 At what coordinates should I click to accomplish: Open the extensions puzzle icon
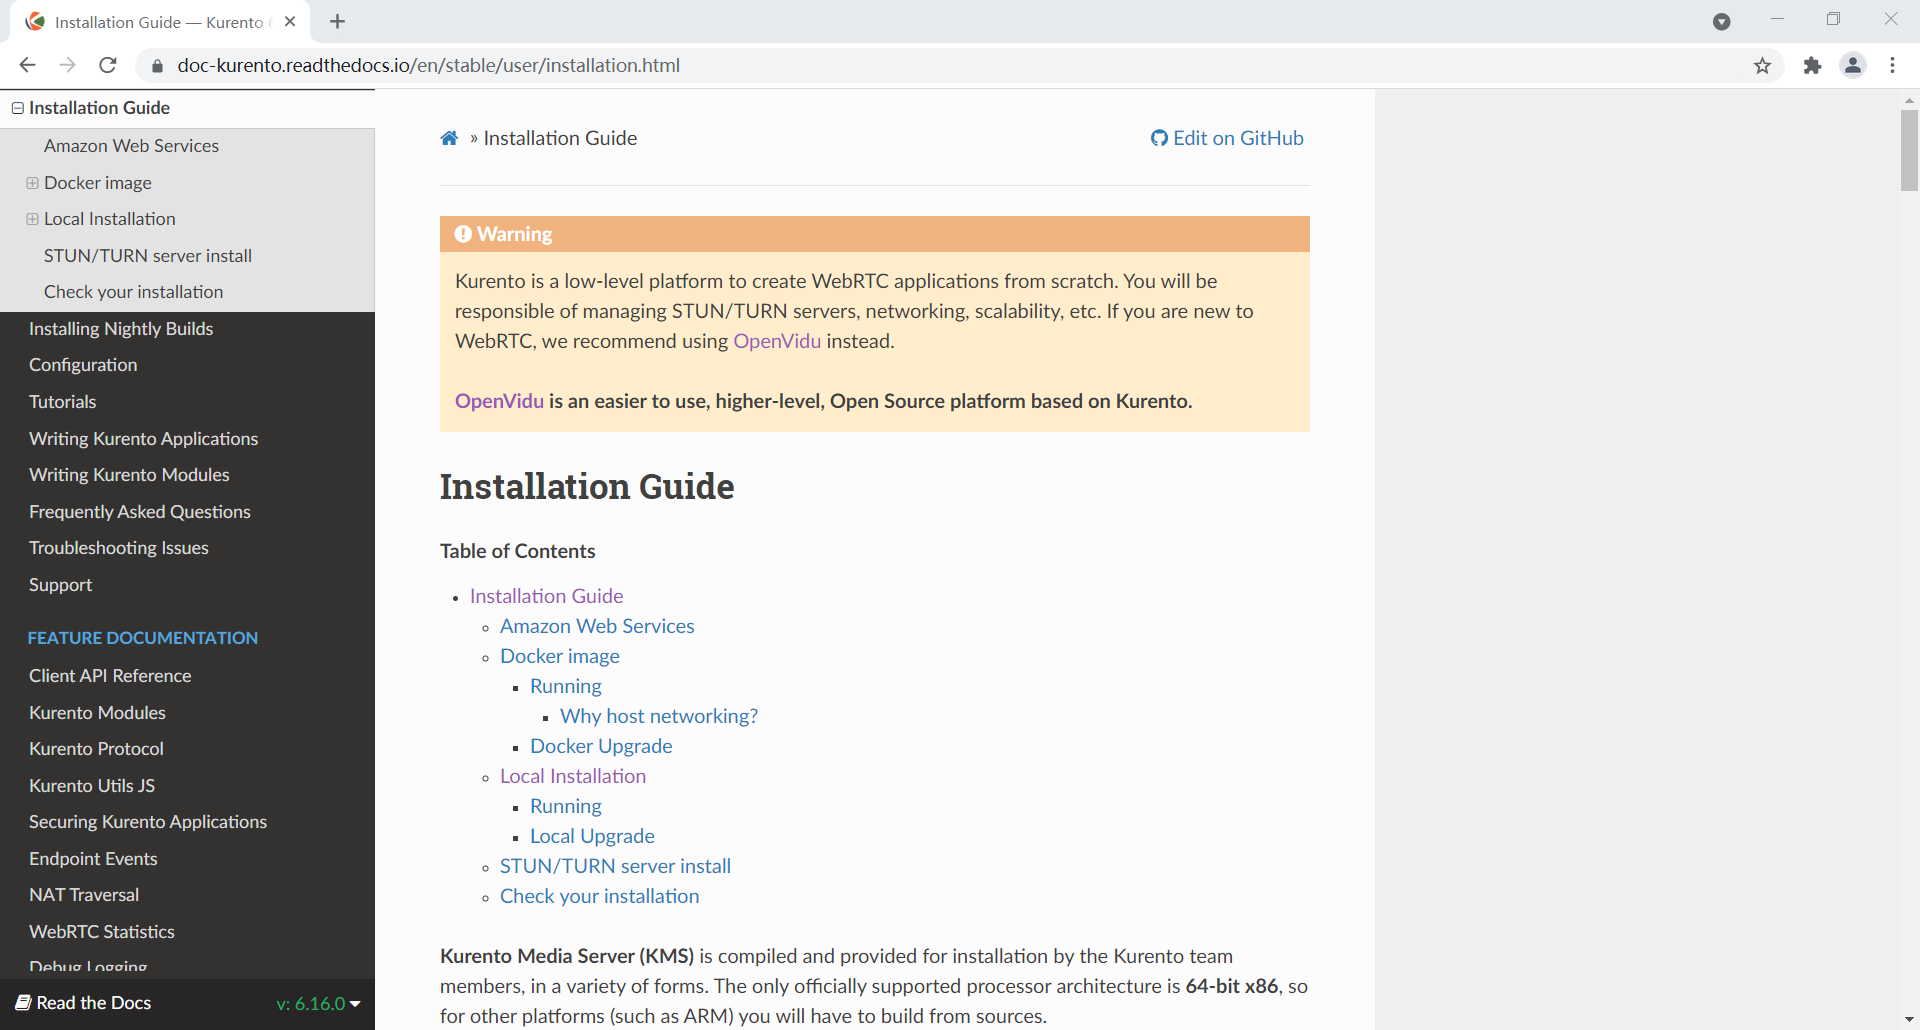point(1812,66)
